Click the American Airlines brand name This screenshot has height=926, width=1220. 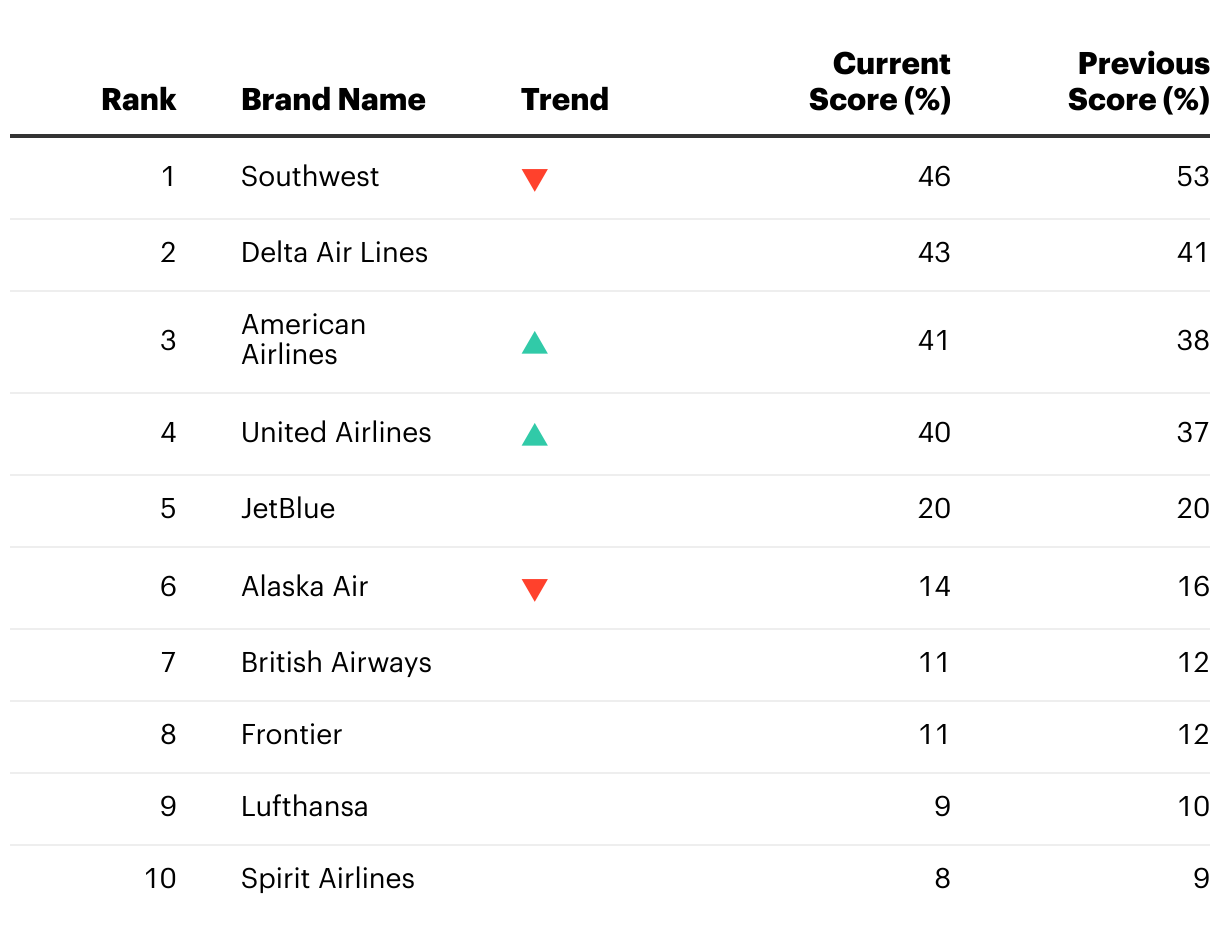[303, 339]
